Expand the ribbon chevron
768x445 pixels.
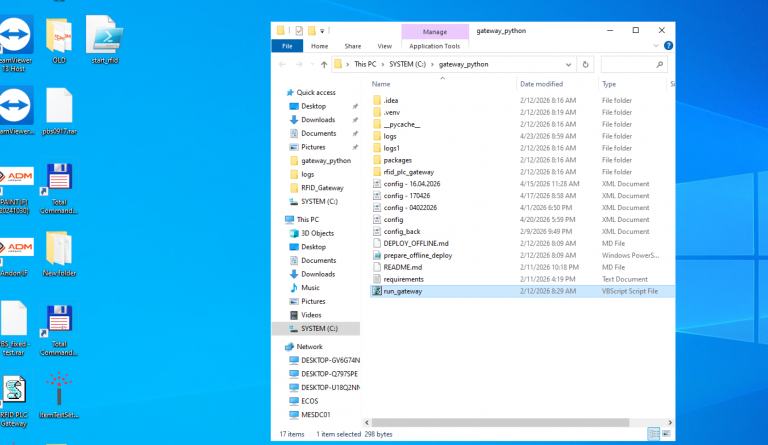656,46
